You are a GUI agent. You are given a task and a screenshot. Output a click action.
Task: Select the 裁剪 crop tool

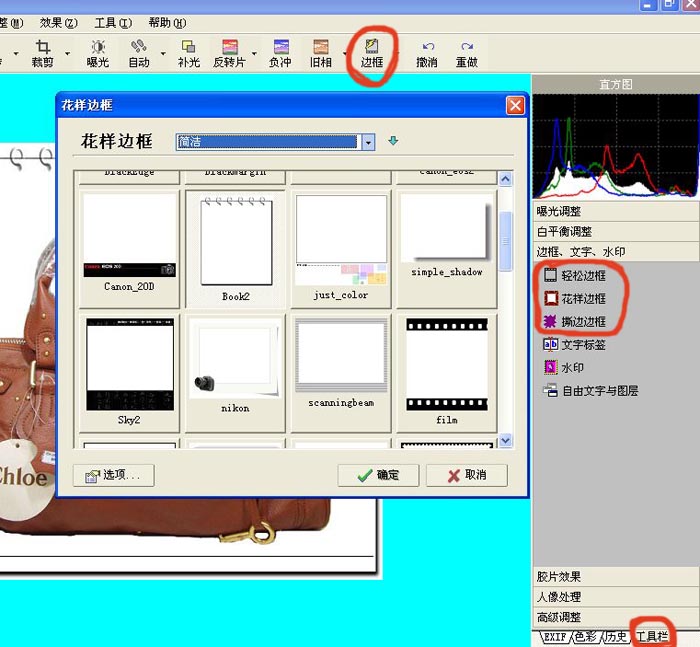(x=42, y=54)
